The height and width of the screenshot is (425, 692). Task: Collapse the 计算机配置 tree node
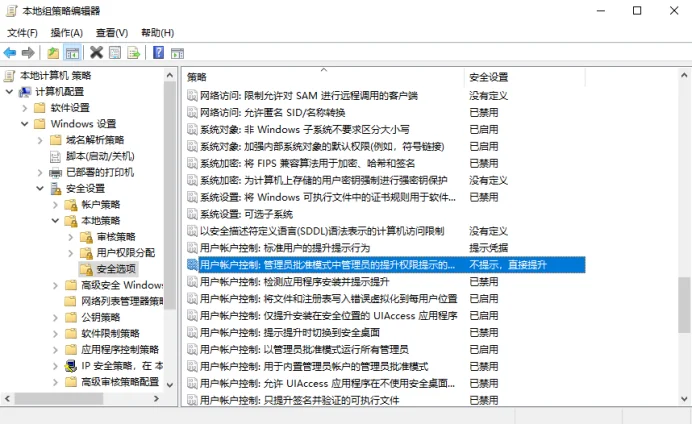[10, 92]
